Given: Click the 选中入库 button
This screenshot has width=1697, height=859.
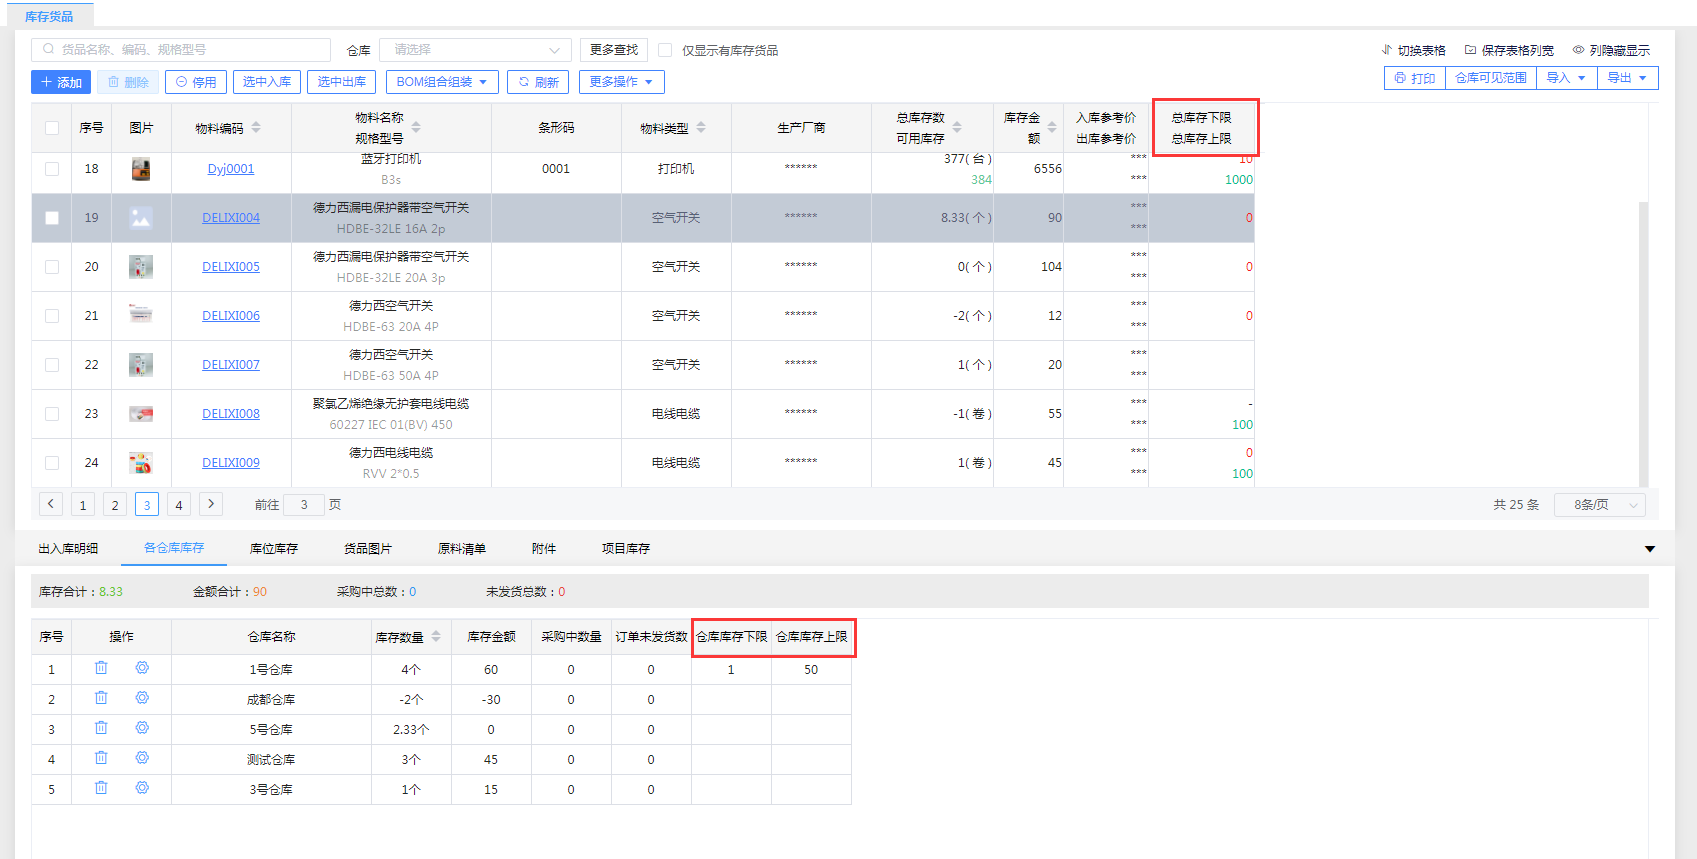Looking at the screenshot, I should tap(267, 82).
